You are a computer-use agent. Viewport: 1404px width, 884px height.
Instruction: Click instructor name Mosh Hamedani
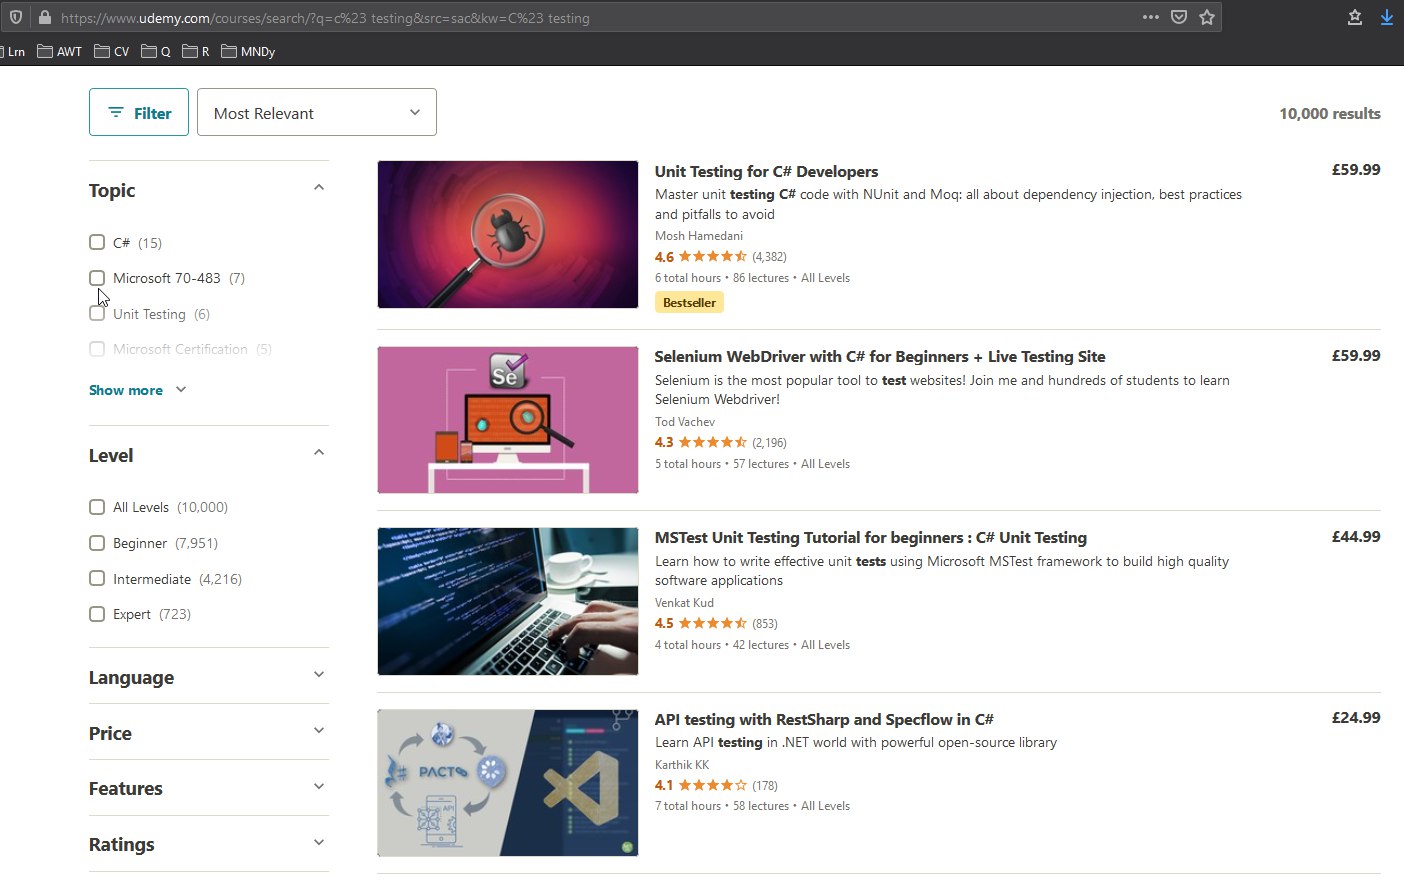pyautogui.click(x=699, y=236)
